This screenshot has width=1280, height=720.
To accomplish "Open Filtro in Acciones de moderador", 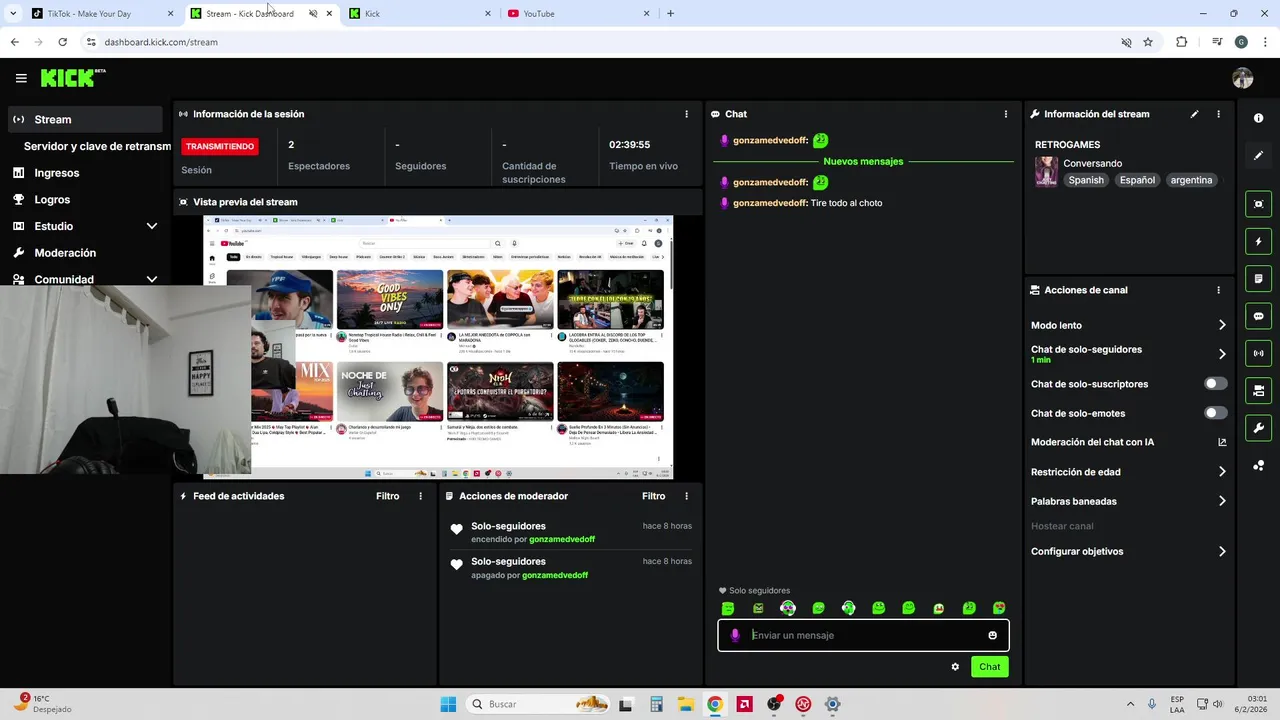I will click(x=653, y=496).
